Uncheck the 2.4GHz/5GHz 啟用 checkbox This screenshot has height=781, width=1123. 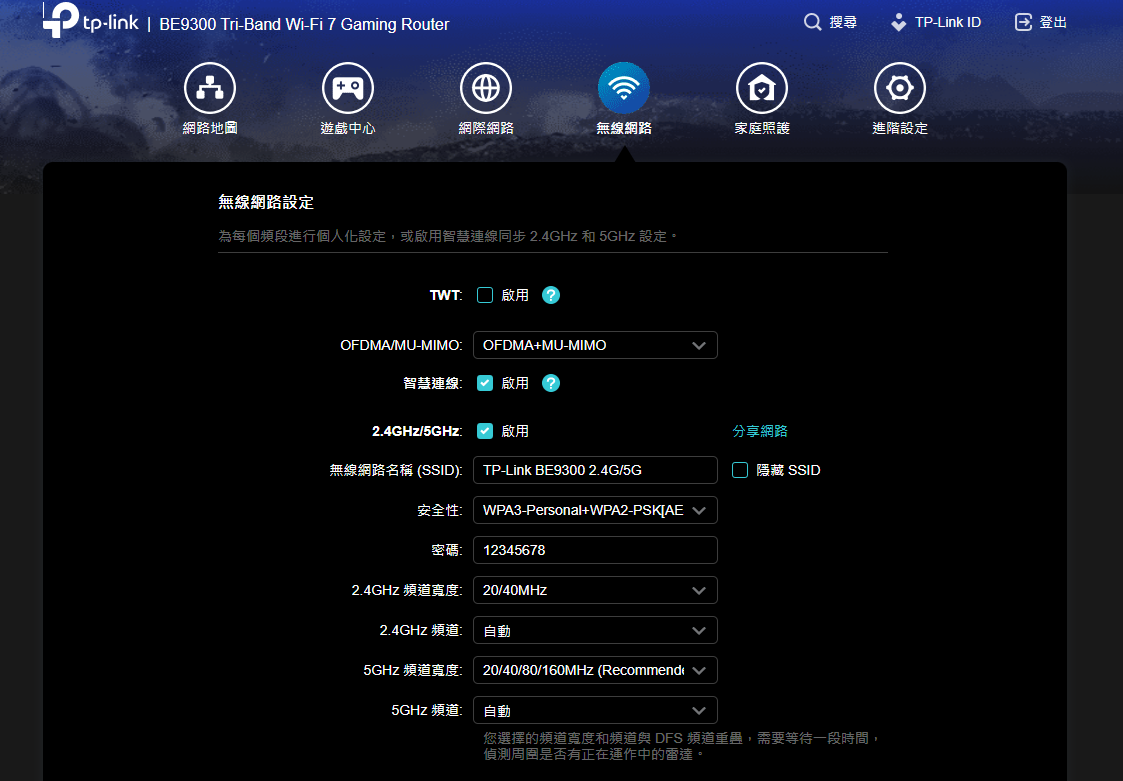pos(485,431)
